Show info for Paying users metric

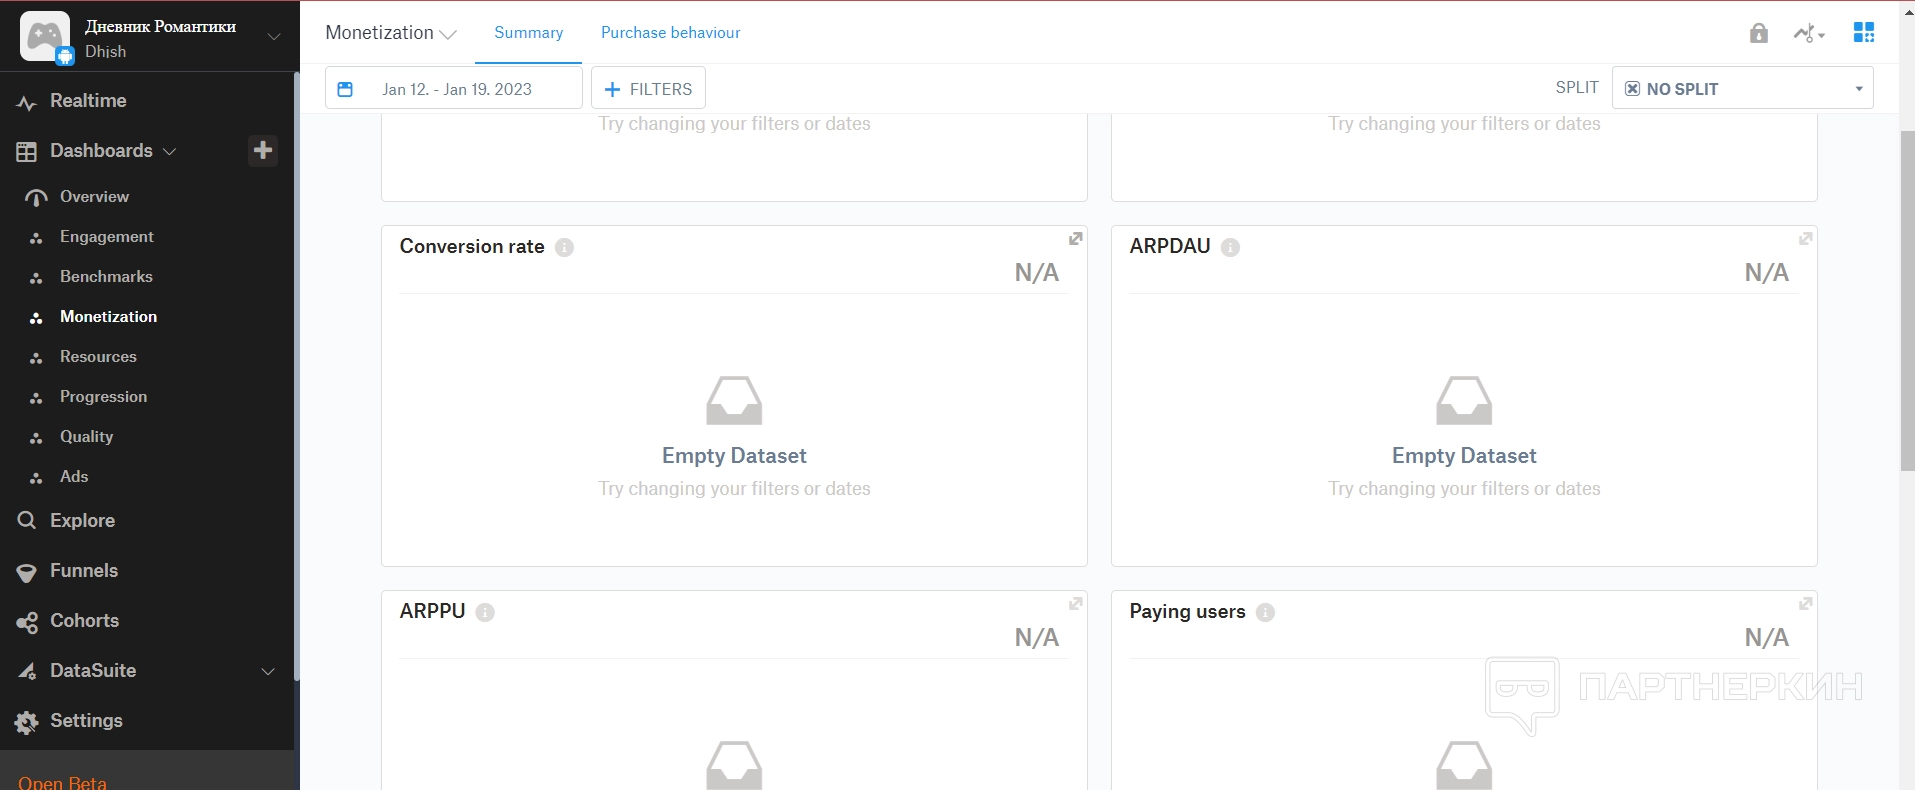(1265, 612)
